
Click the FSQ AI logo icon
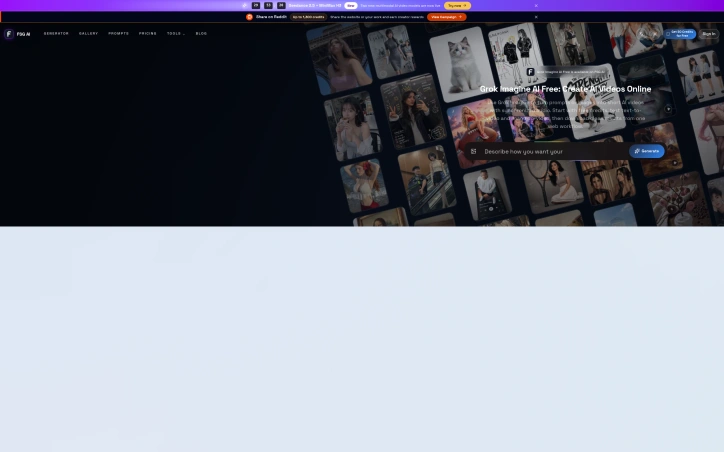click(x=9, y=34)
